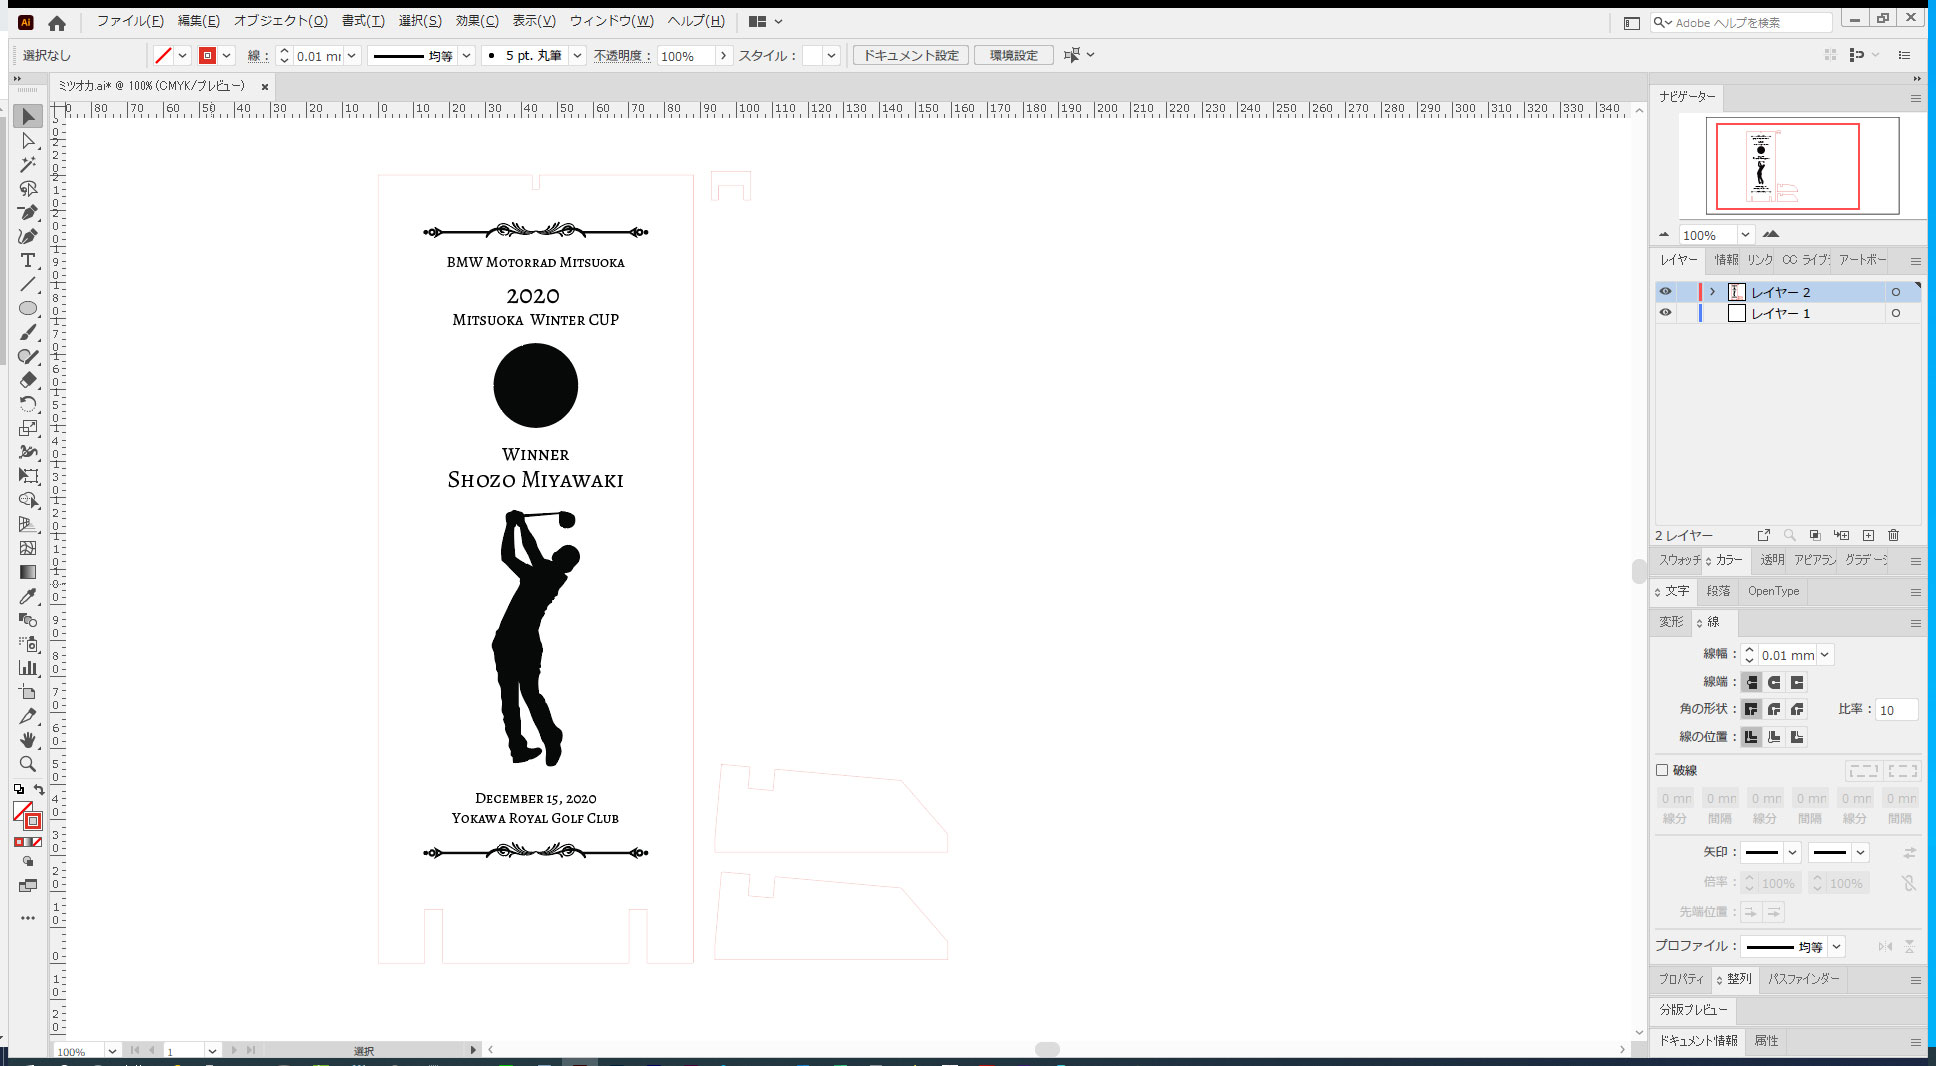Viewport: 1936px width, 1066px height.
Task: Select the Ellipse tool
Action: (28, 308)
